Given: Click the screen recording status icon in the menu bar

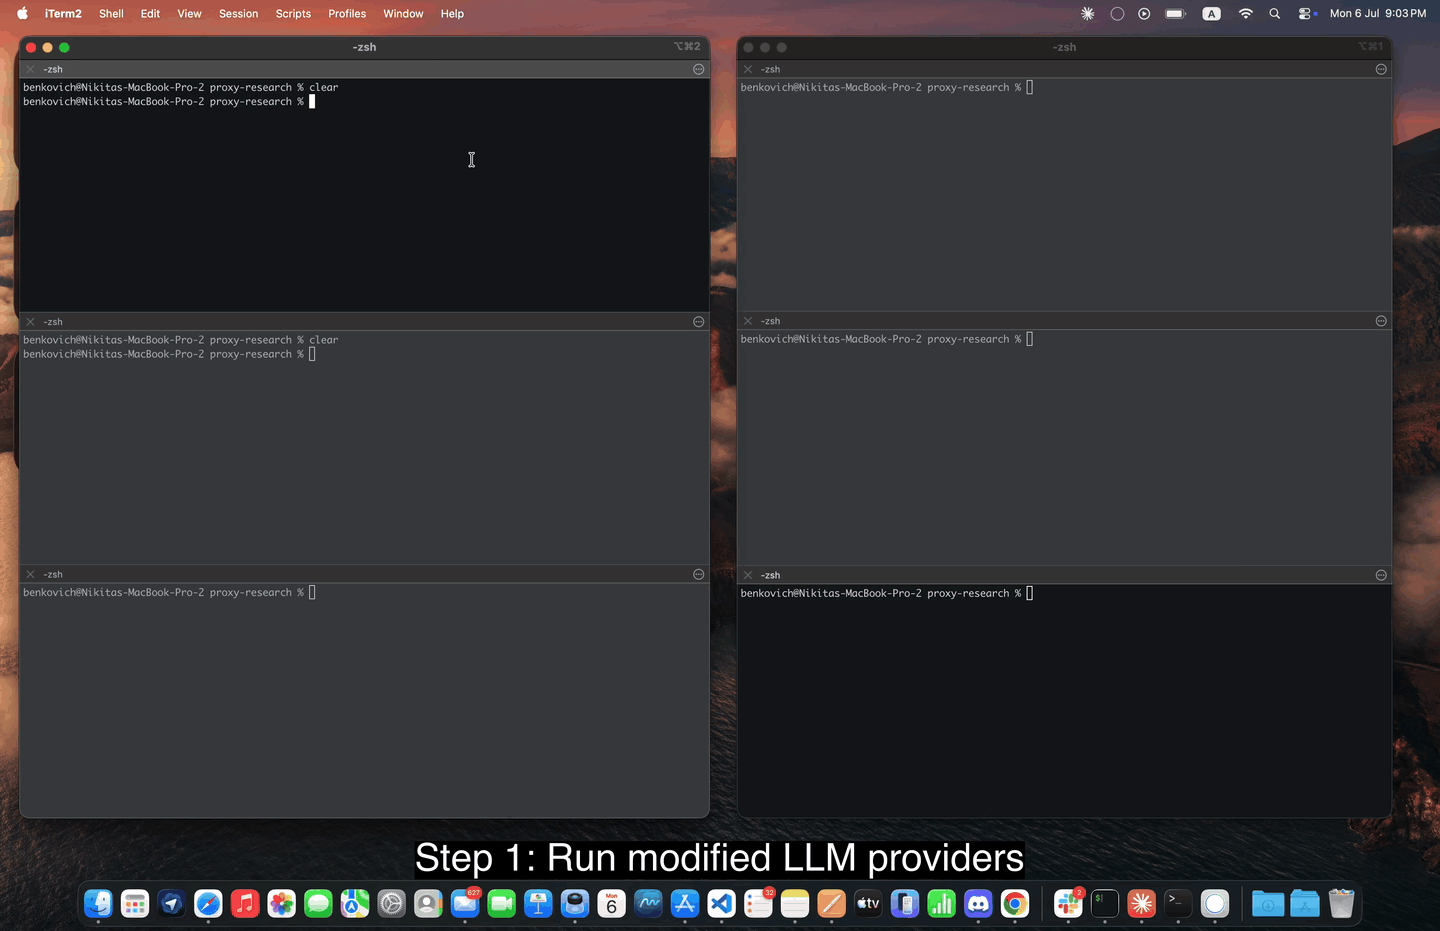Looking at the screenshot, I should click(1144, 14).
